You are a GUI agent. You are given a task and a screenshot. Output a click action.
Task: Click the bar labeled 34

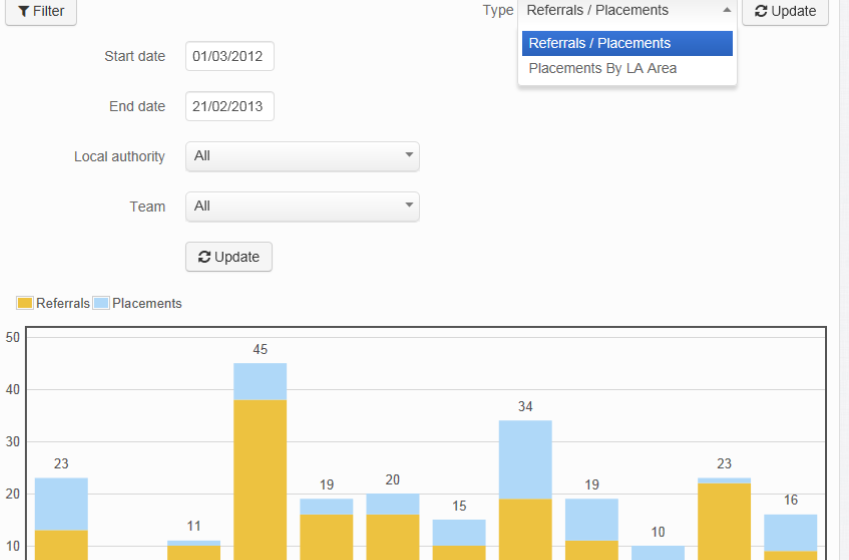tap(525, 490)
